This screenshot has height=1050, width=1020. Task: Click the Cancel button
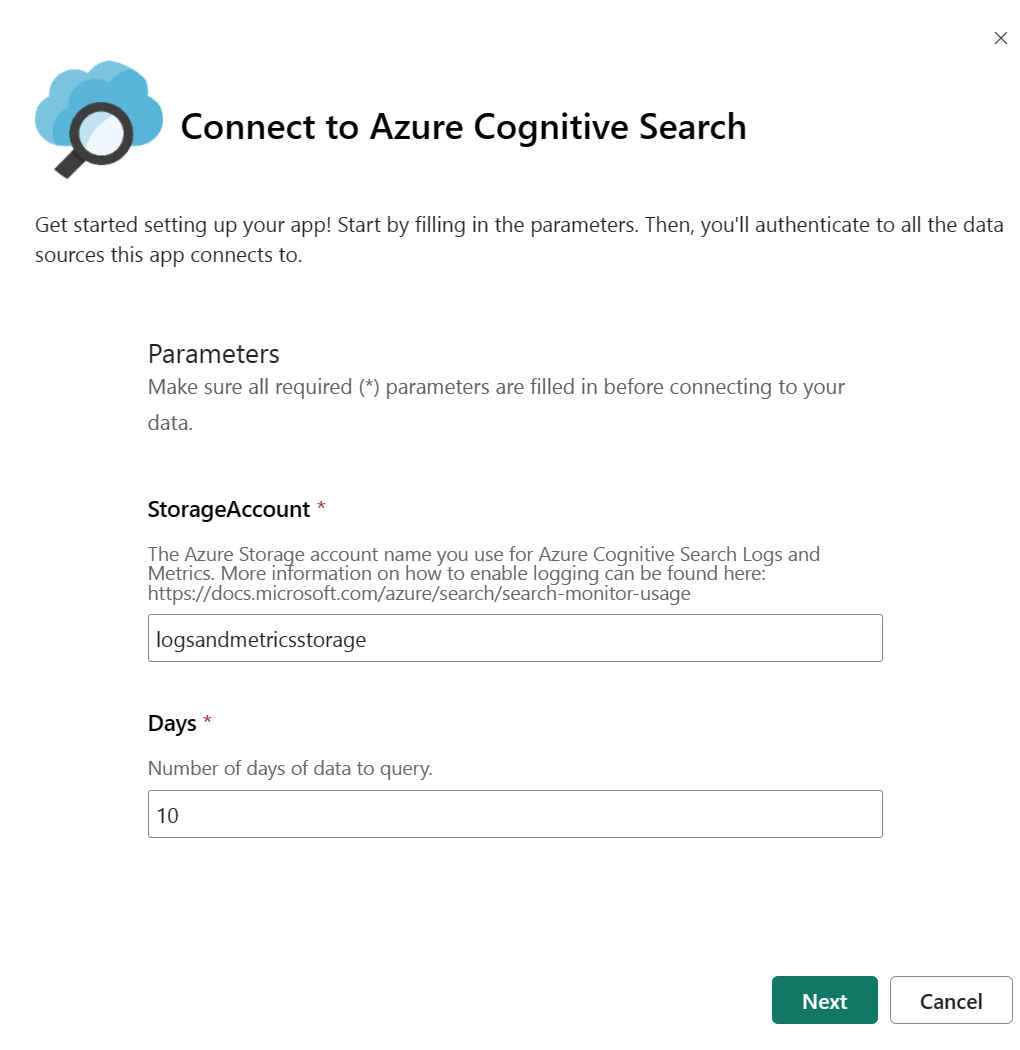click(x=950, y=1000)
